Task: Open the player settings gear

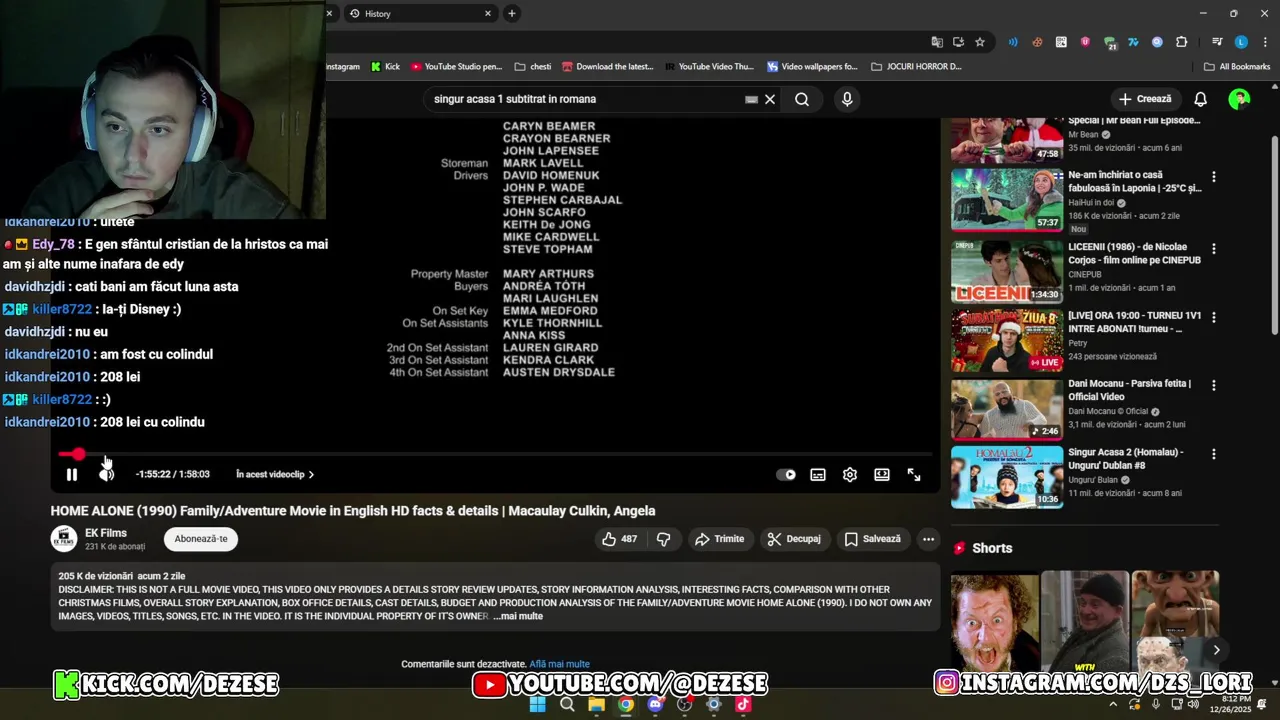Action: (850, 475)
